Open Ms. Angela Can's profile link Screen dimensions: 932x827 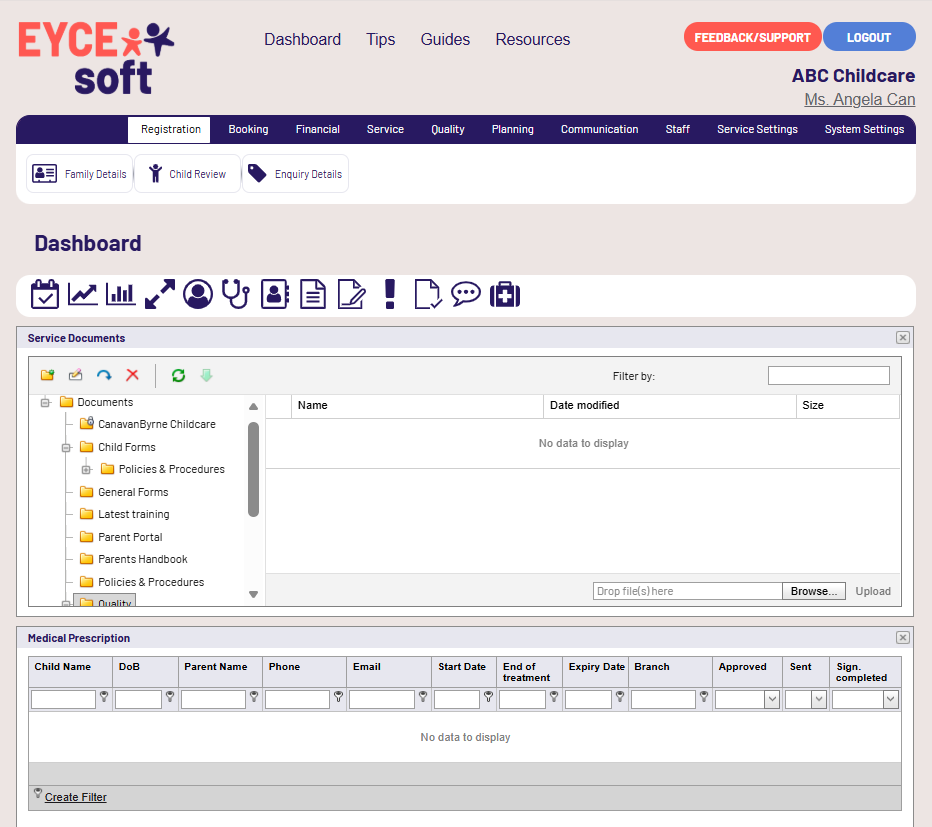point(859,99)
